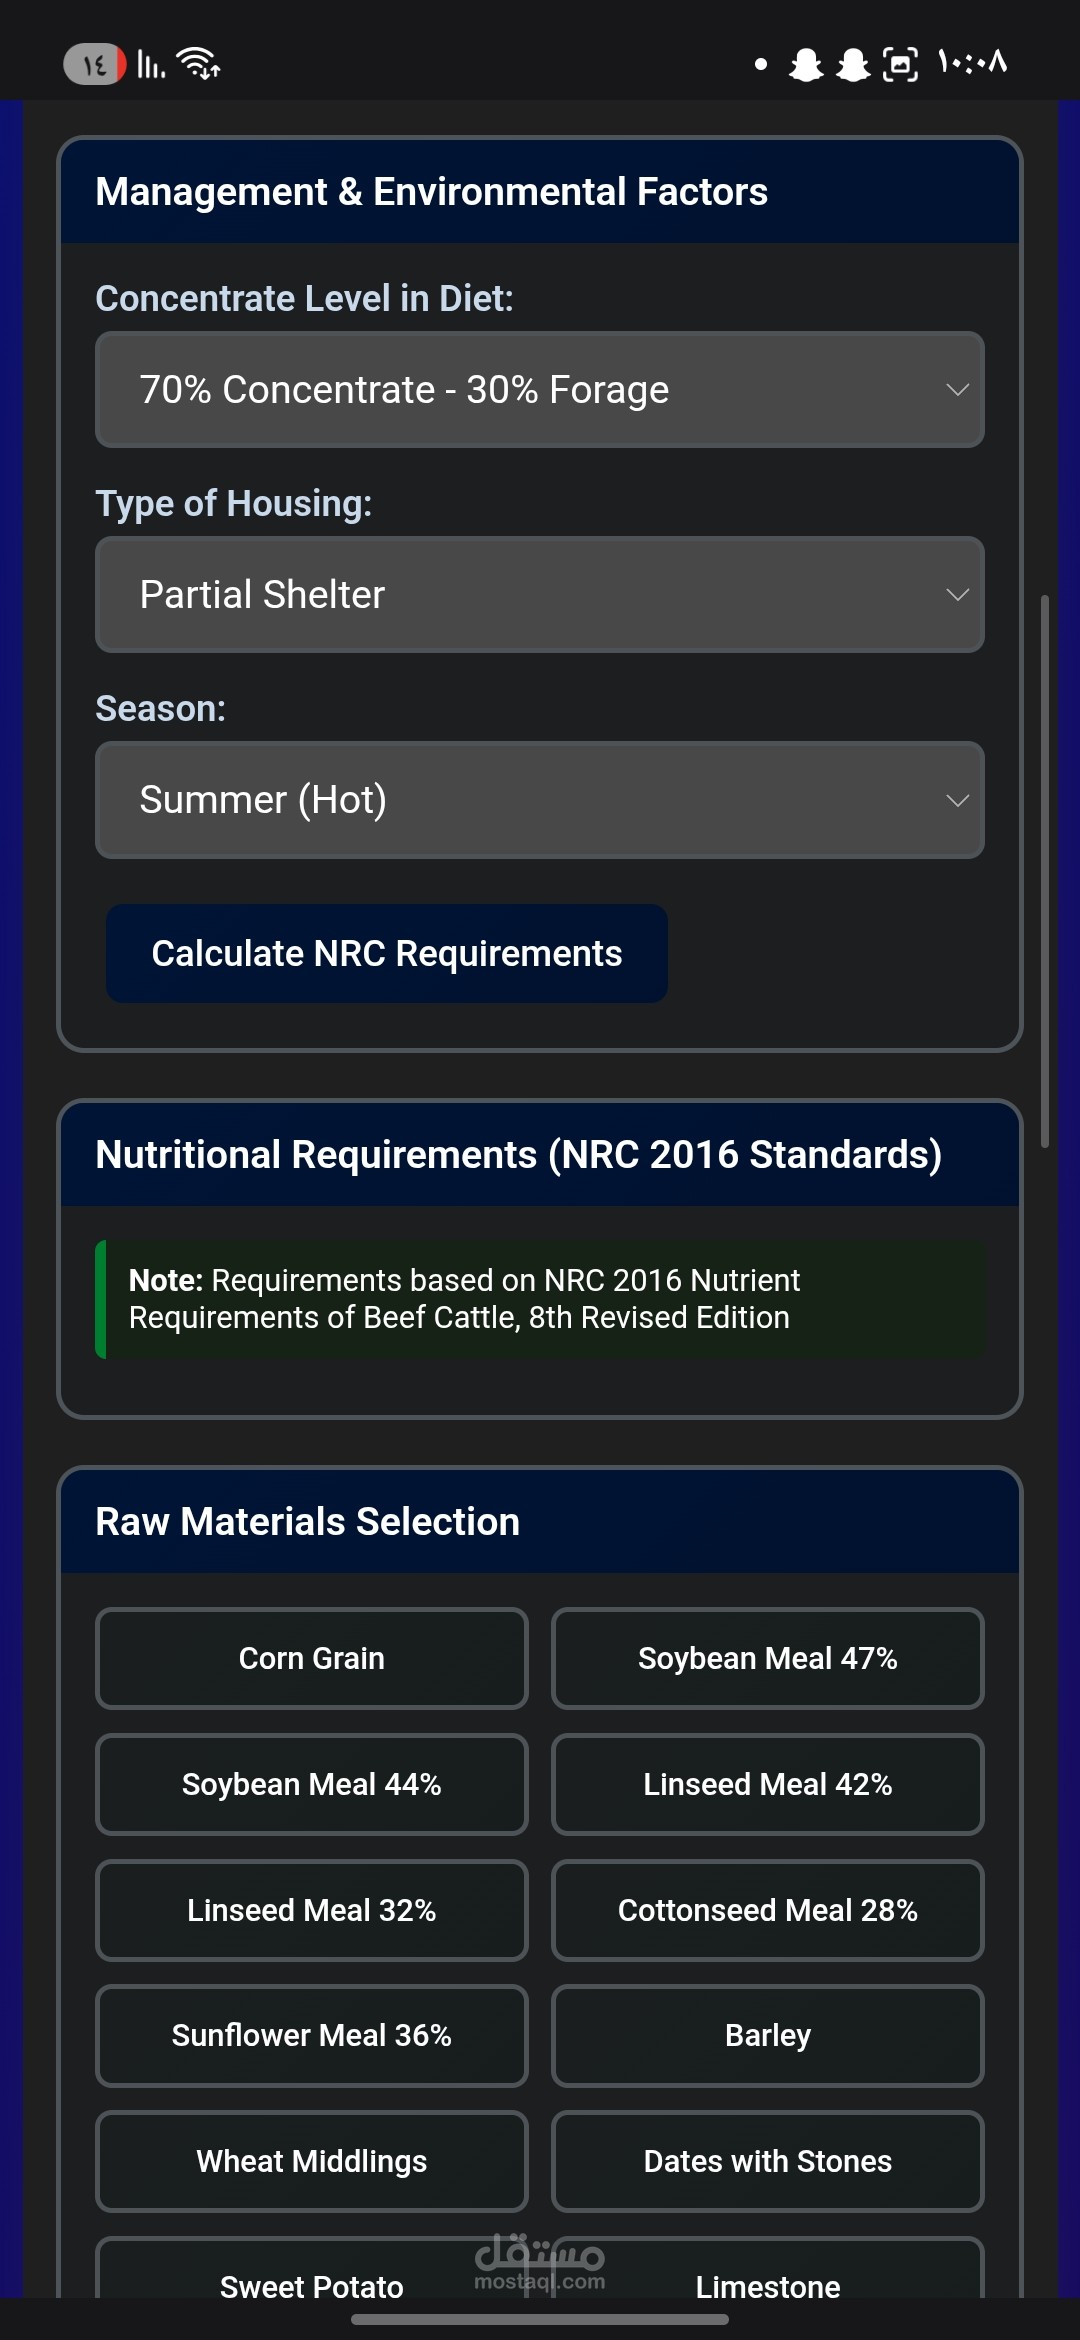
Task: Tap the battery indicator in status bar
Action: tap(95, 65)
